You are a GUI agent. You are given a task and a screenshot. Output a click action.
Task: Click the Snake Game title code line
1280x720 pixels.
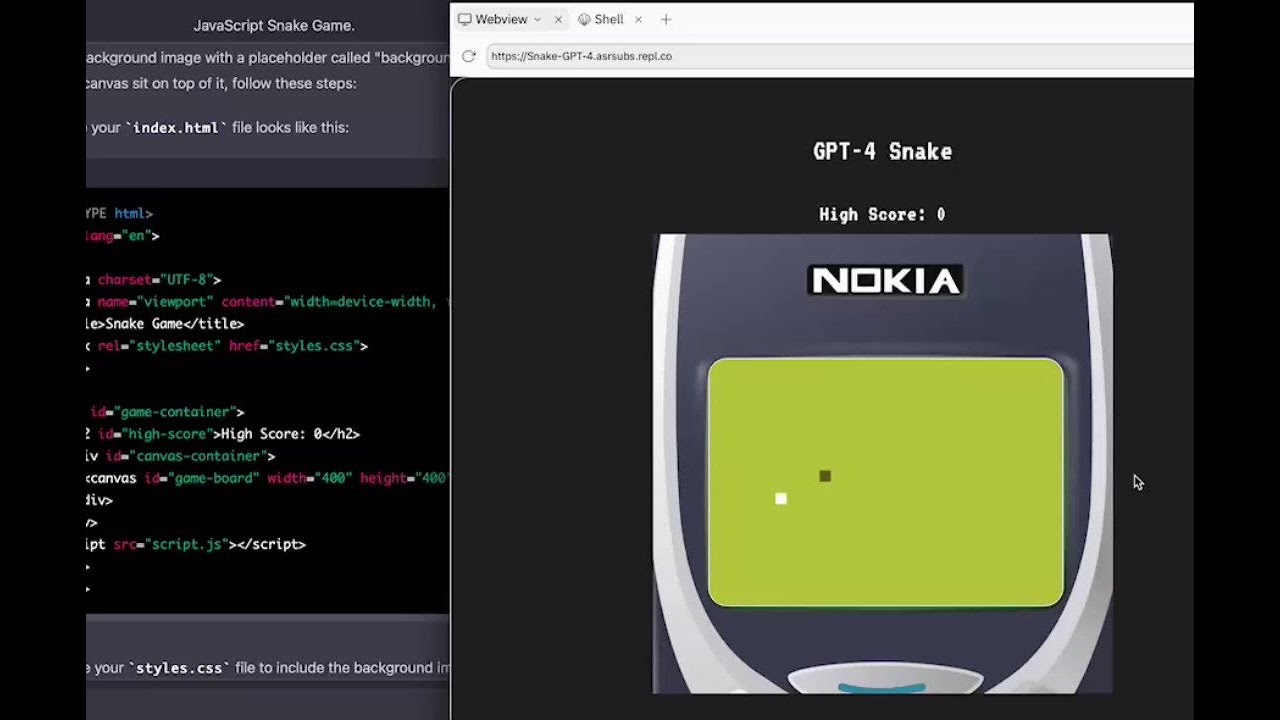click(165, 324)
